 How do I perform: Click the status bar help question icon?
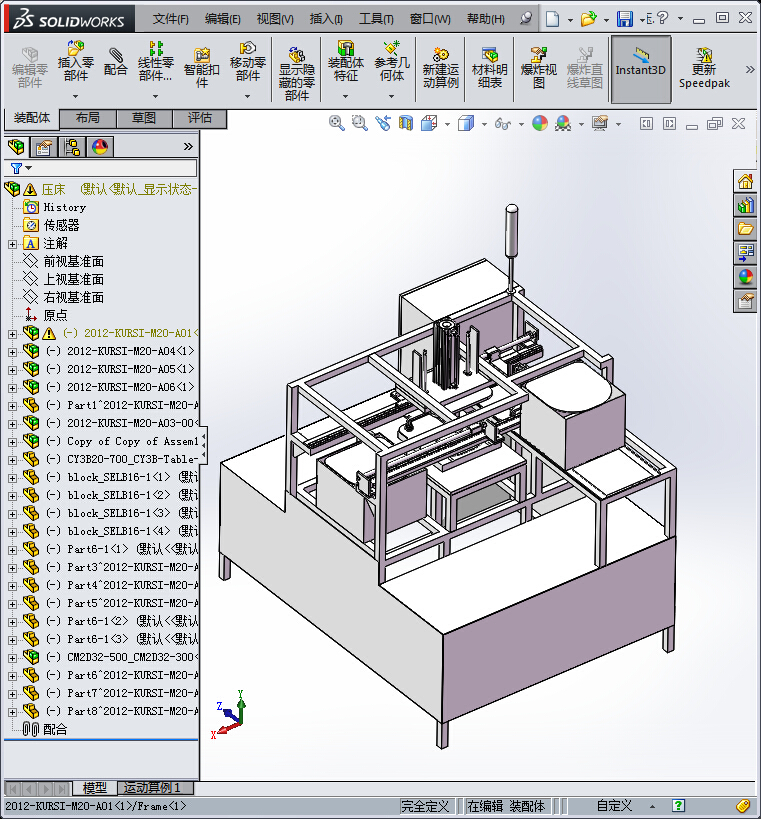point(678,806)
